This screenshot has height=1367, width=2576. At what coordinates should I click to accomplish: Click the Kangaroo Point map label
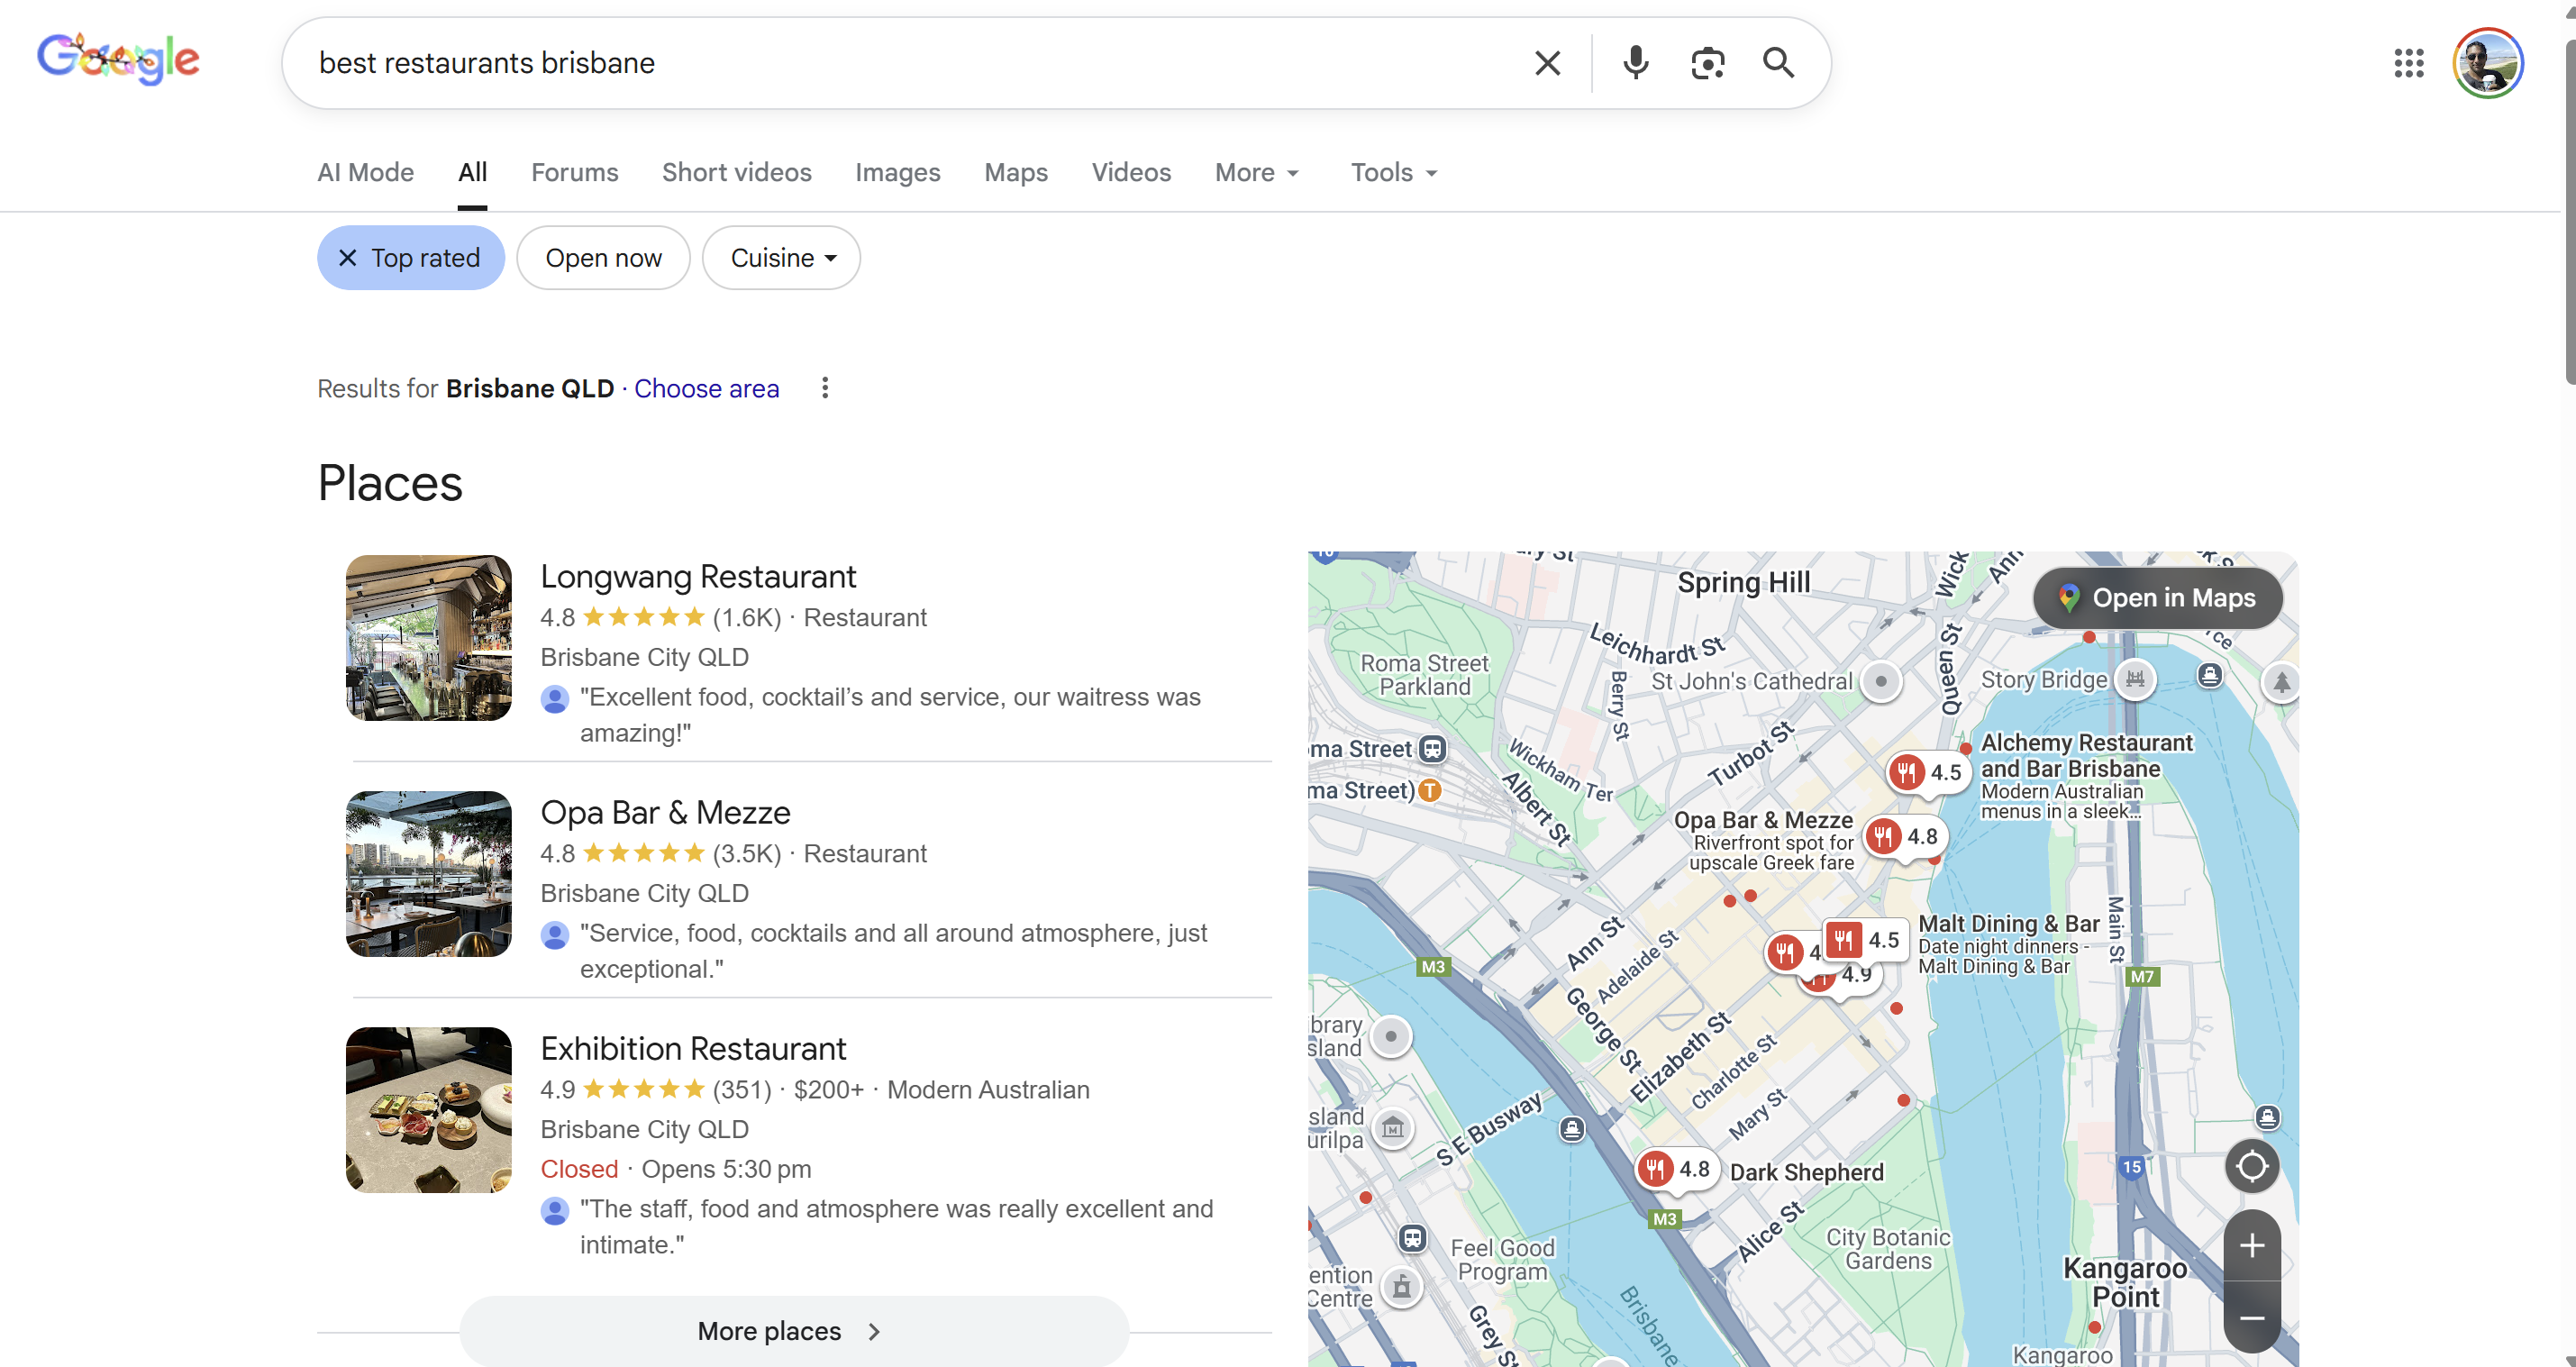(x=2125, y=1282)
